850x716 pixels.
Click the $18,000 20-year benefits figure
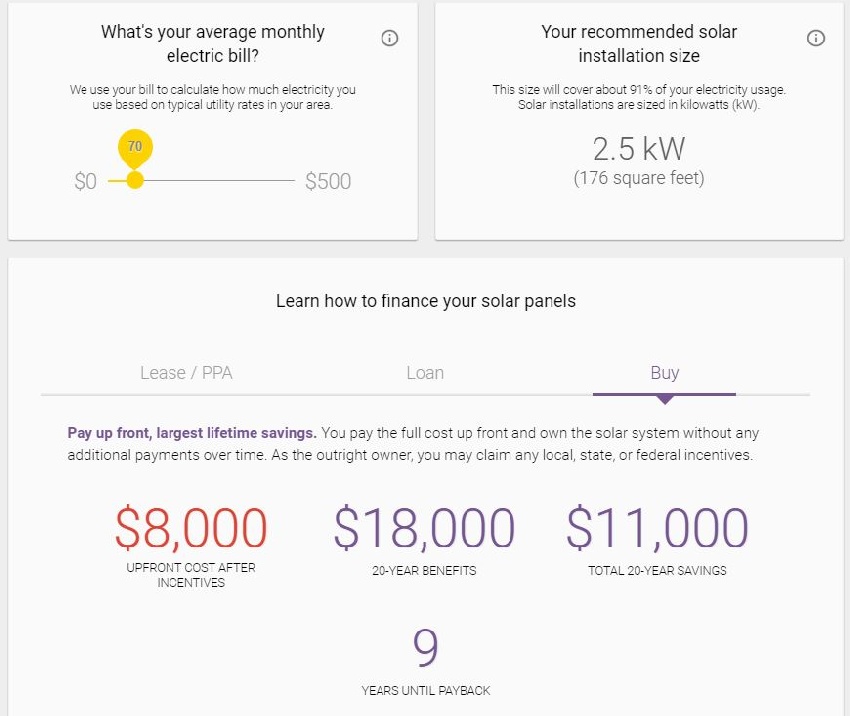pyautogui.click(x=424, y=527)
